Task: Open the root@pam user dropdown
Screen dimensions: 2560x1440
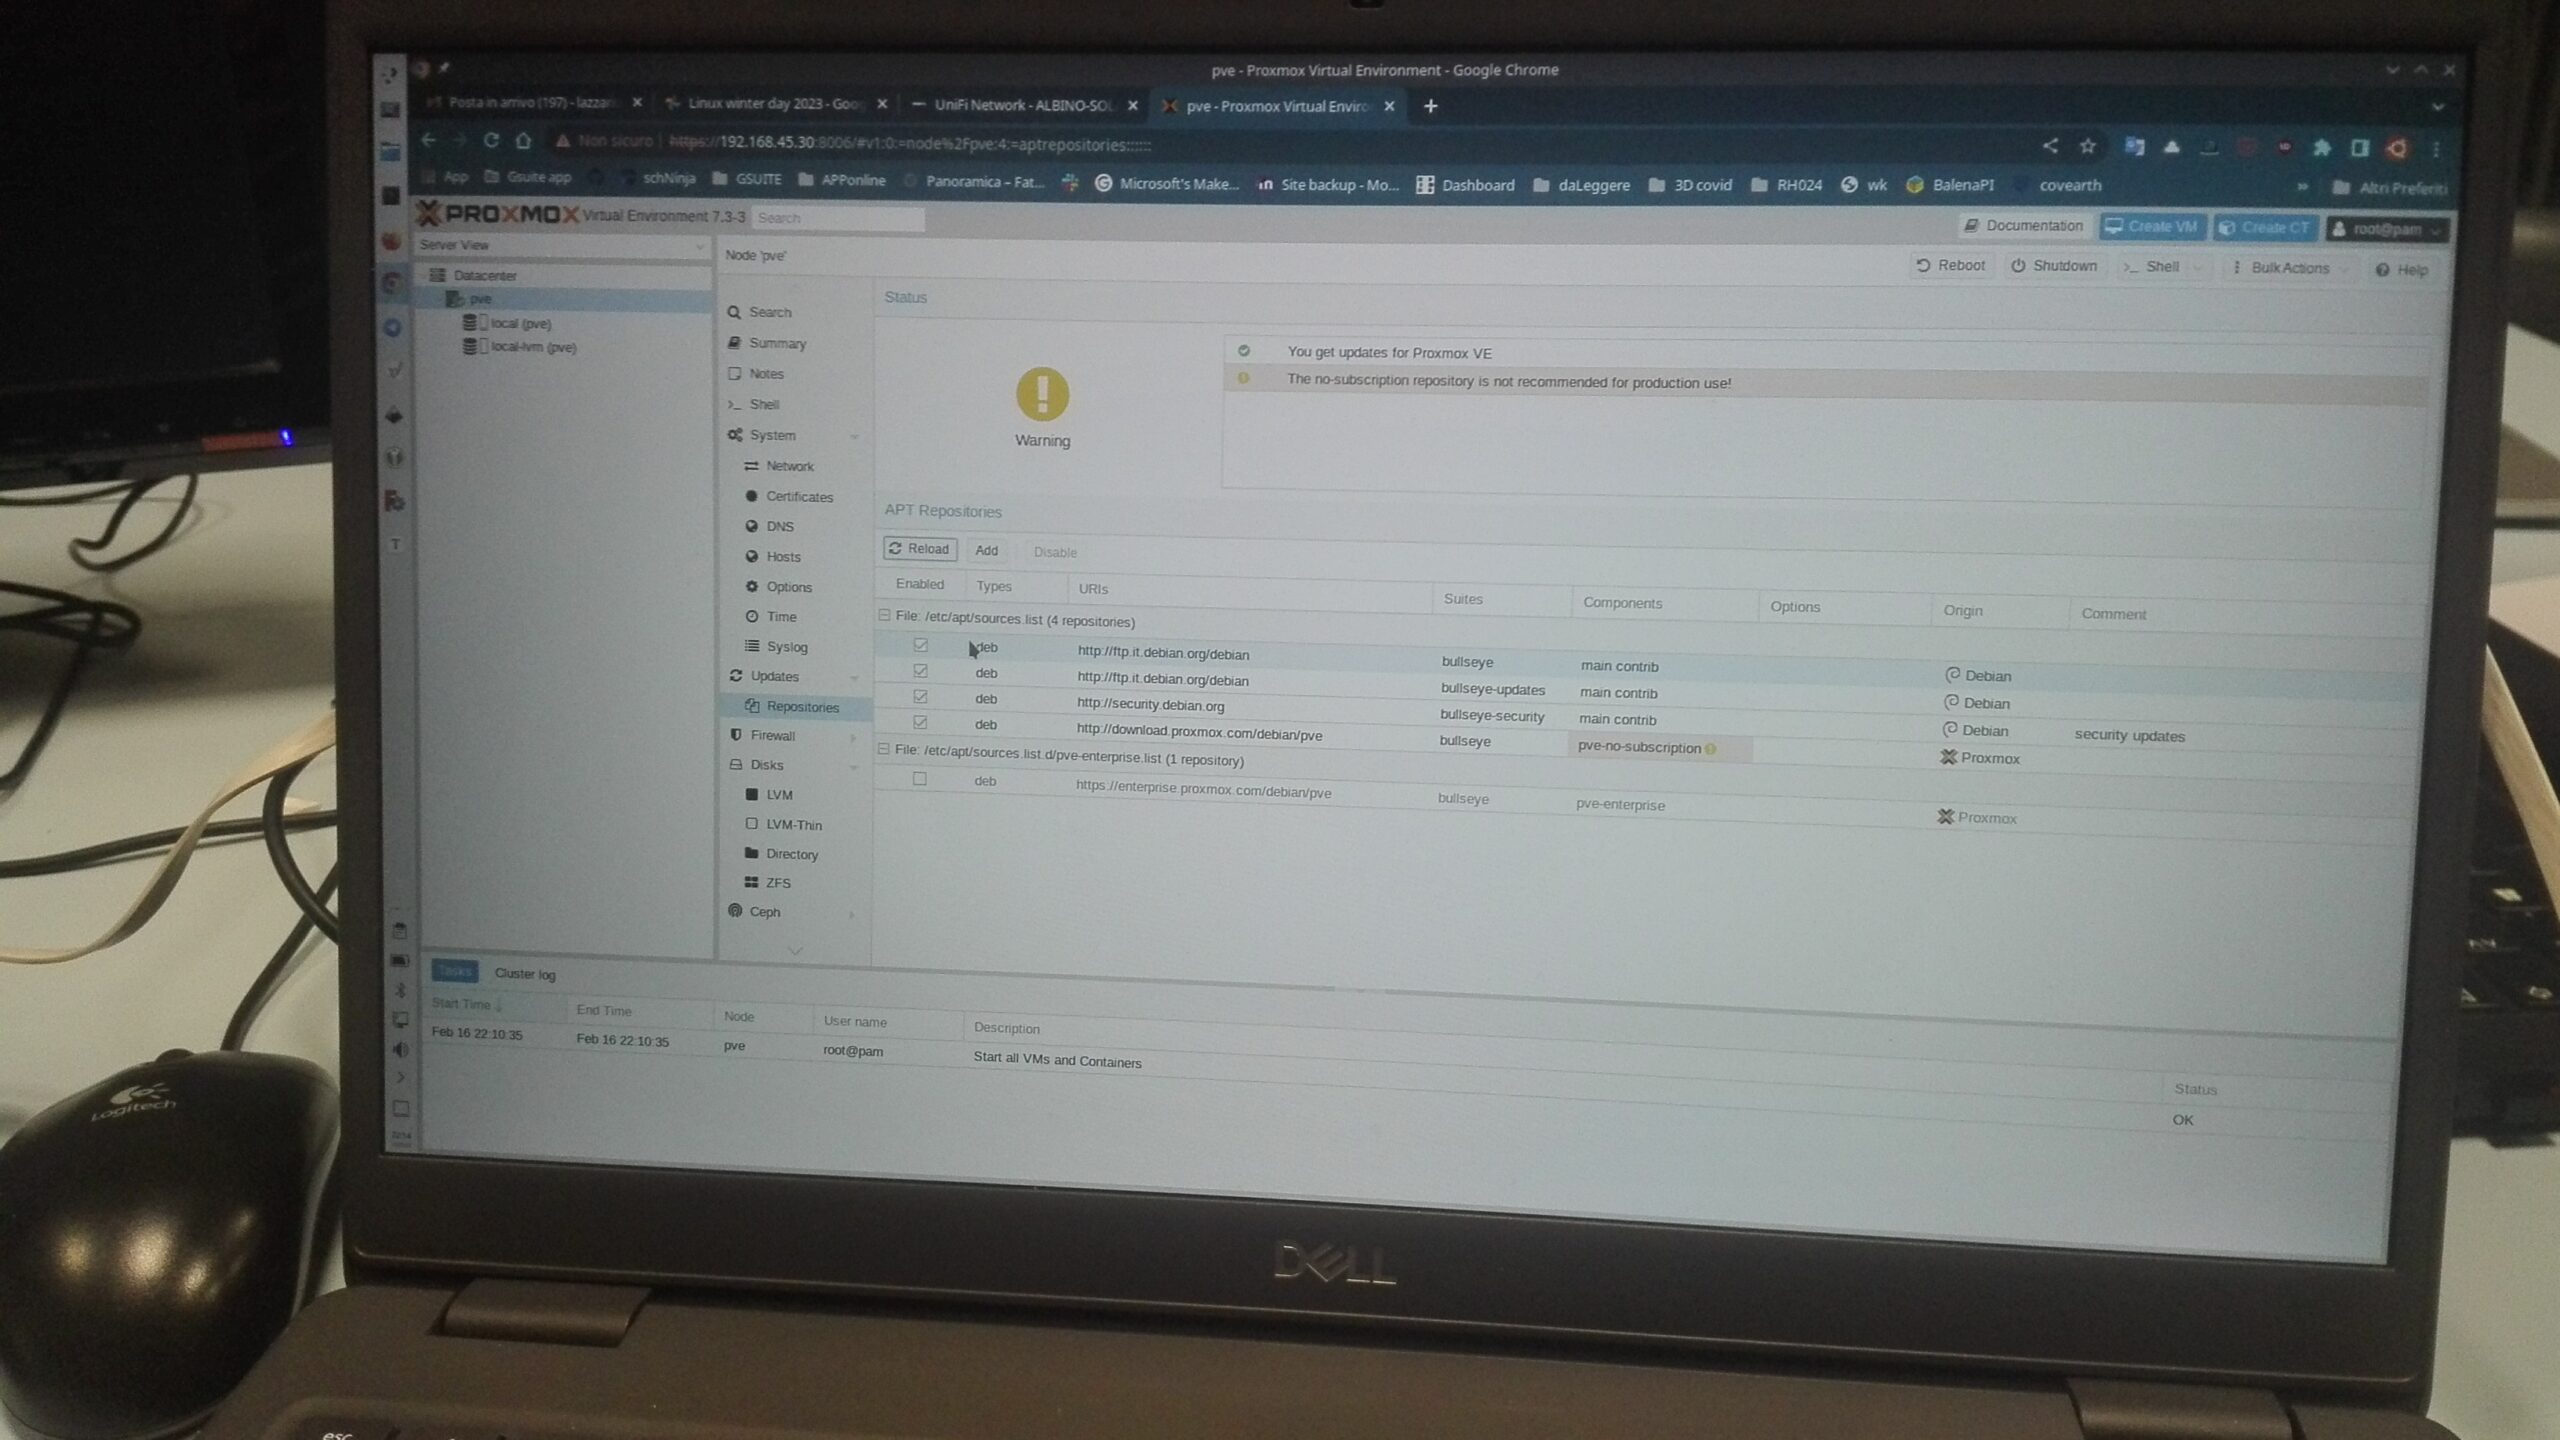Action: (x=2387, y=229)
